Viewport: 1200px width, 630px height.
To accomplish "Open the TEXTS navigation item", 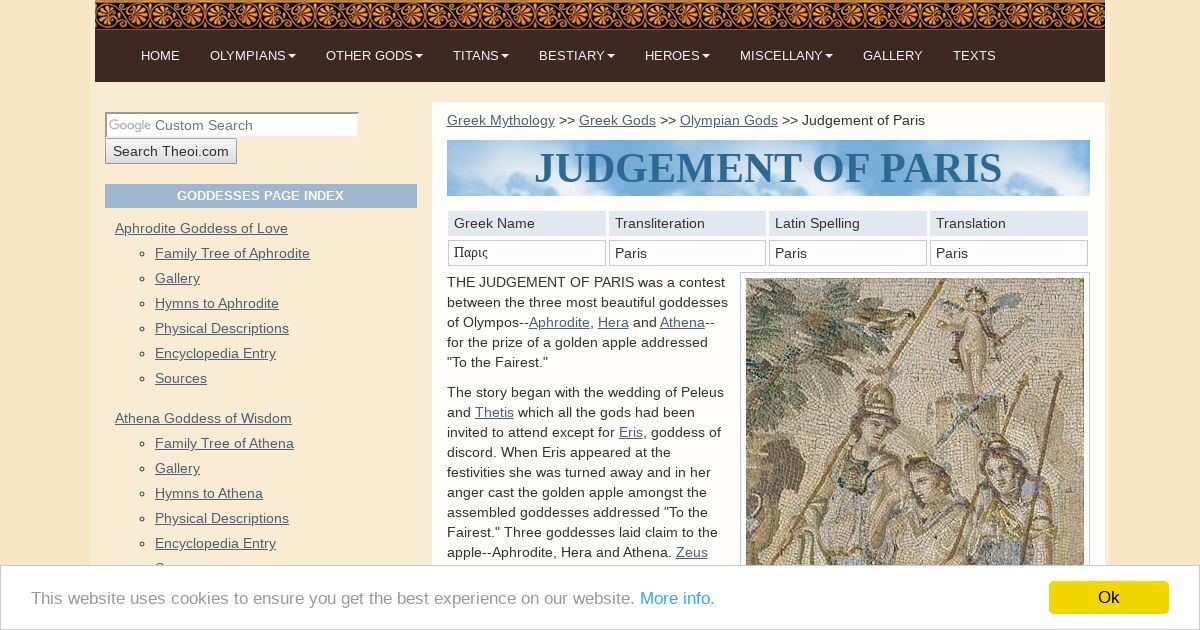I will click(x=974, y=56).
